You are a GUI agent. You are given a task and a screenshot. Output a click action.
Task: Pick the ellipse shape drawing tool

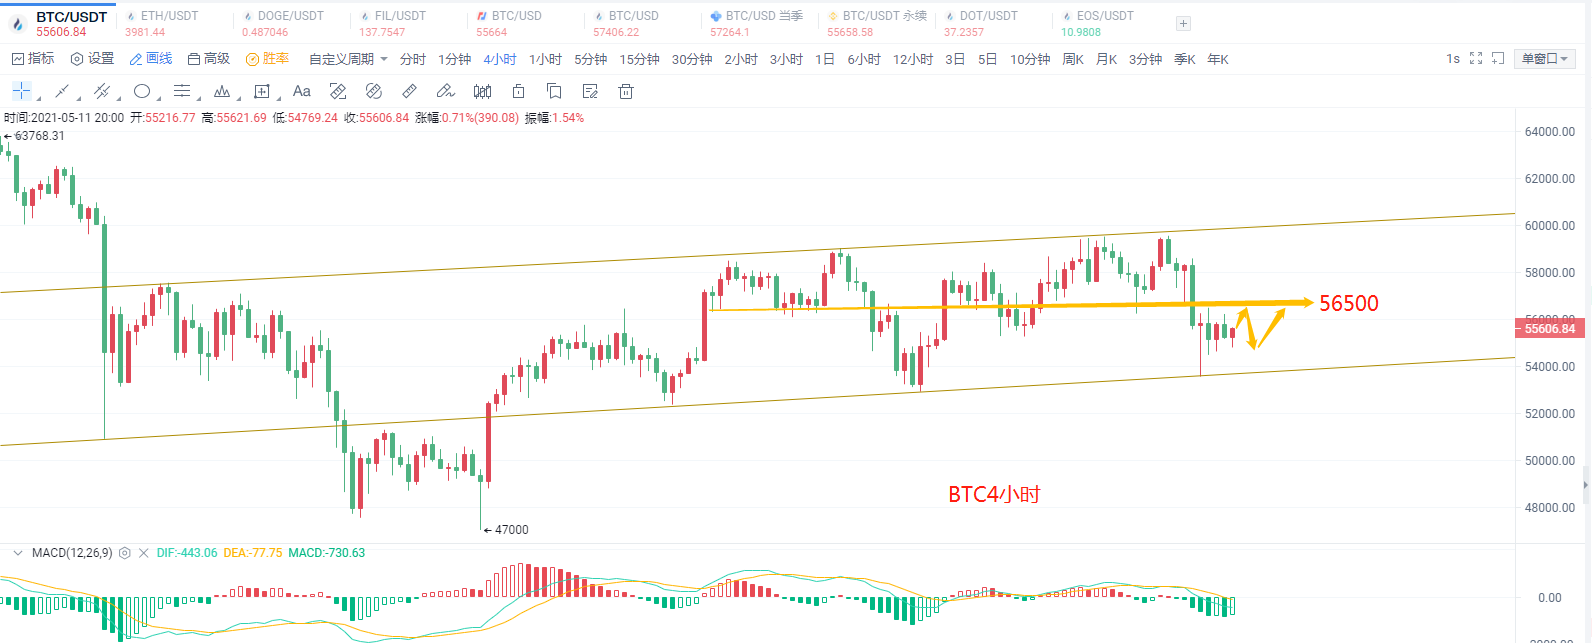pyautogui.click(x=142, y=92)
